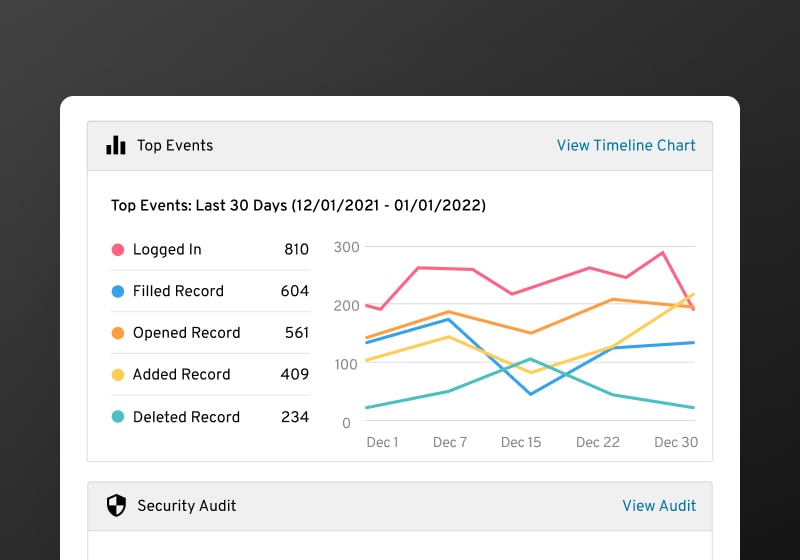Click the shield icon beside Security Audit

[x=116, y=506]
